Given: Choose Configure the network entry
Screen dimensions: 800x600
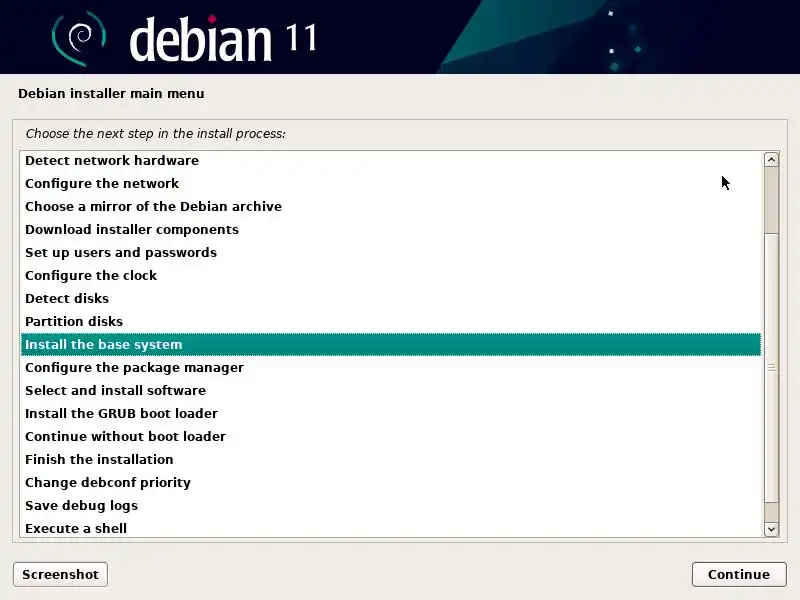Looking at the screenshot, I should point(391,183).
